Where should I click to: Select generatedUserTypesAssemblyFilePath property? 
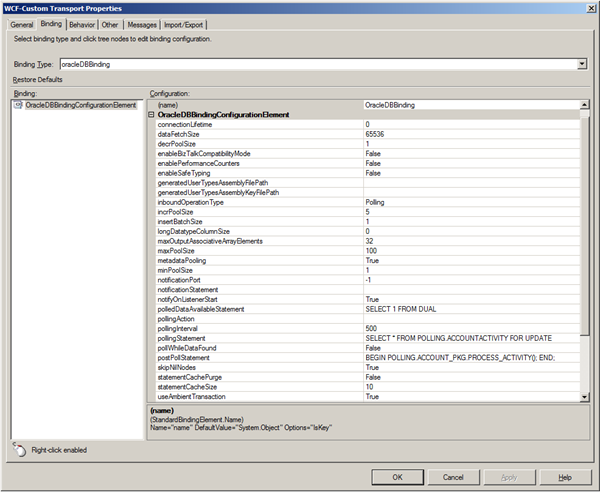(x=368, y=183)
